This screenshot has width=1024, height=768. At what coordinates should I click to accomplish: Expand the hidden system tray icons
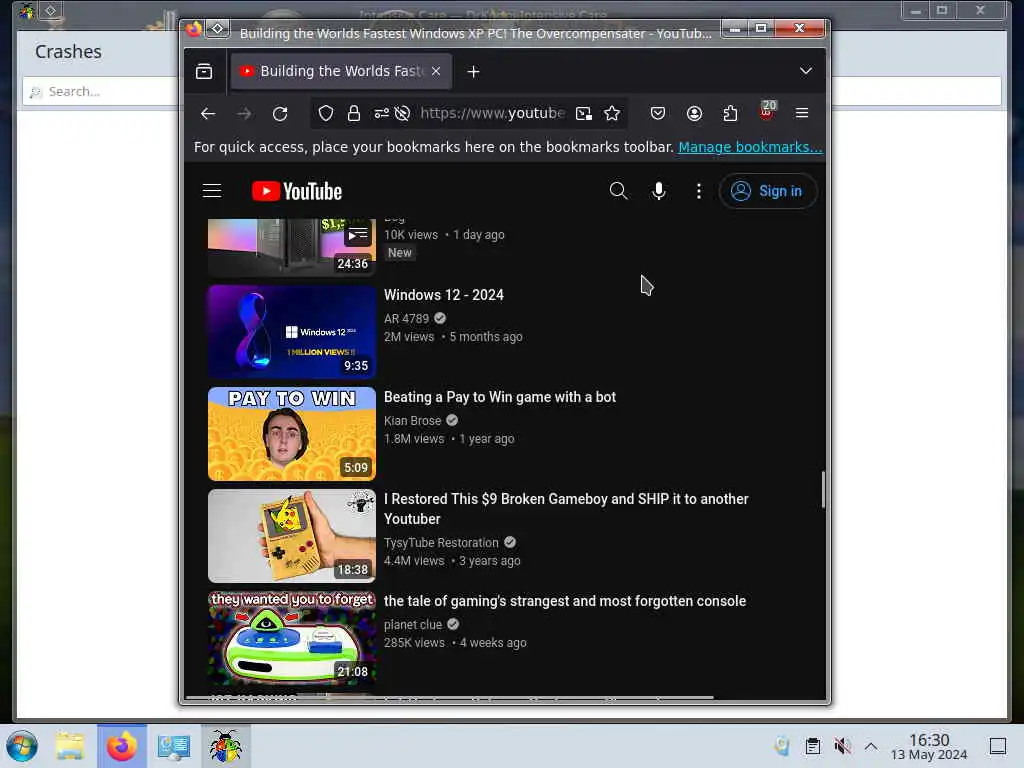click(x=871, y=746)
